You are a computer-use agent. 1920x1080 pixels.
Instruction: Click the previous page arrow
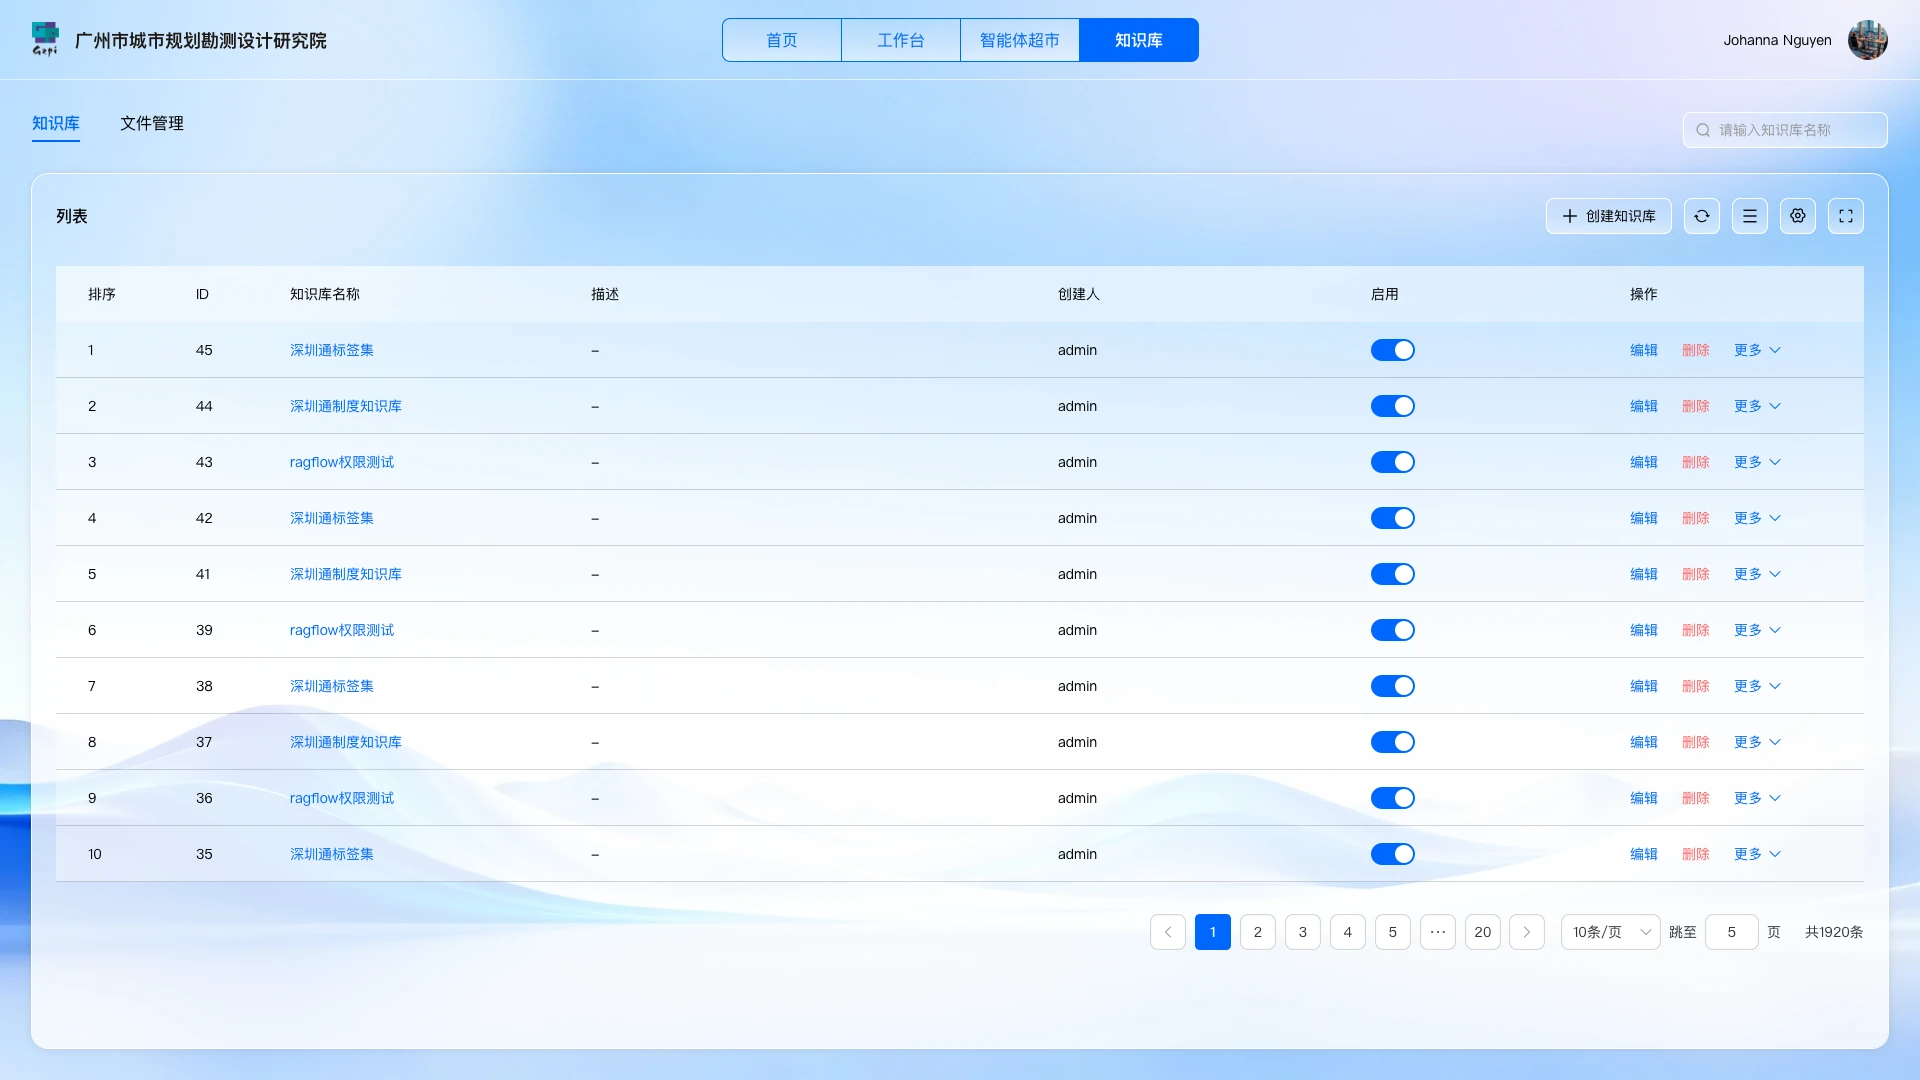coord(1167,932)
